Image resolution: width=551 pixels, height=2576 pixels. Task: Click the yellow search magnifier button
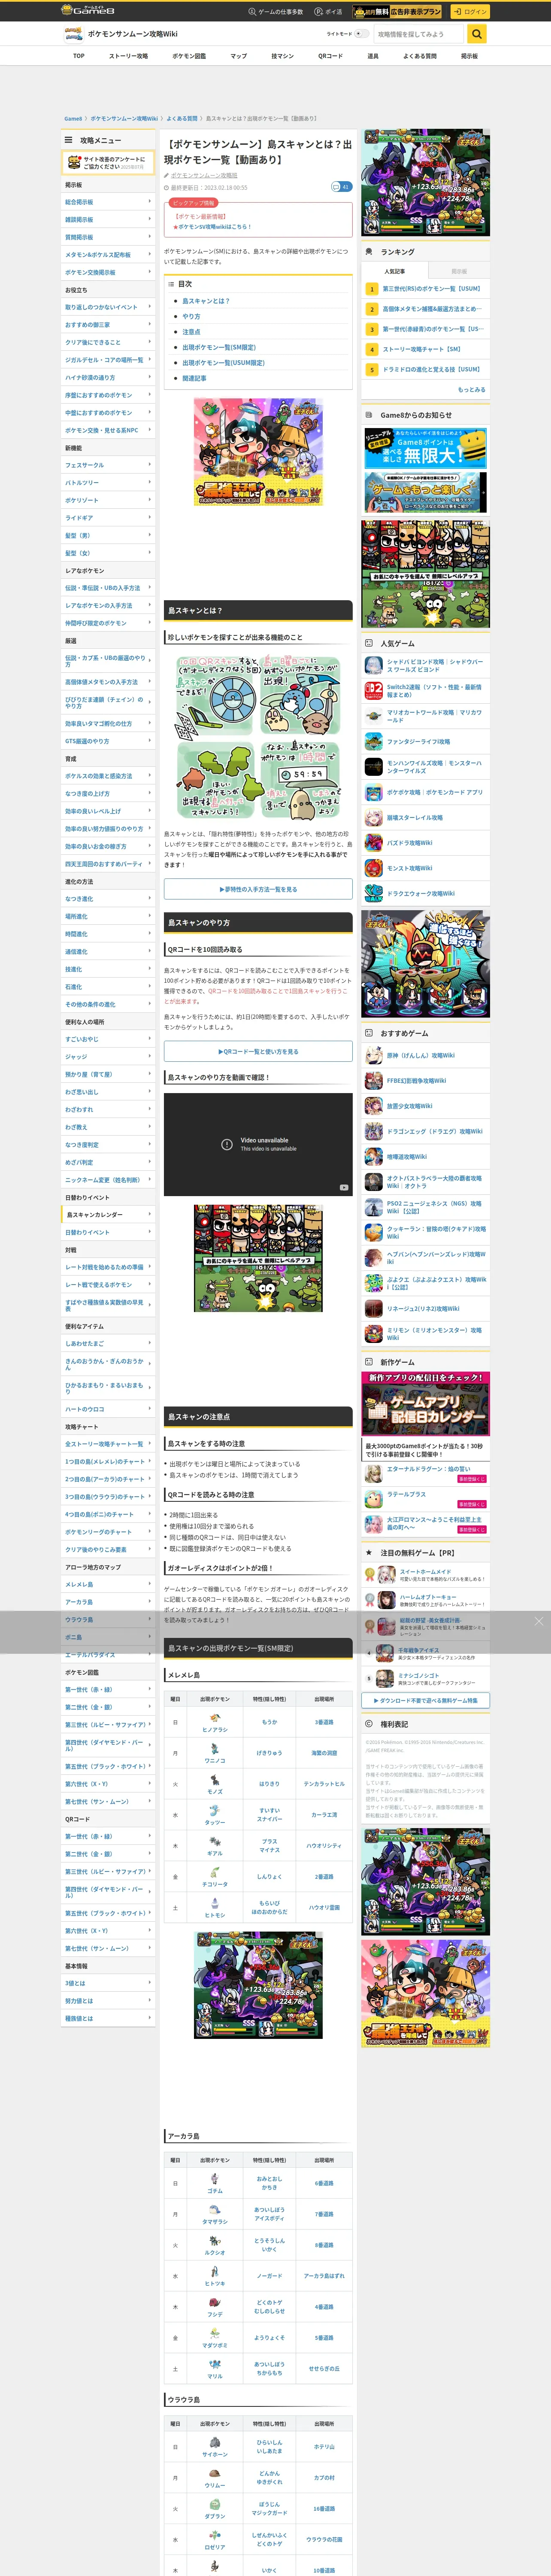point(477,34)
